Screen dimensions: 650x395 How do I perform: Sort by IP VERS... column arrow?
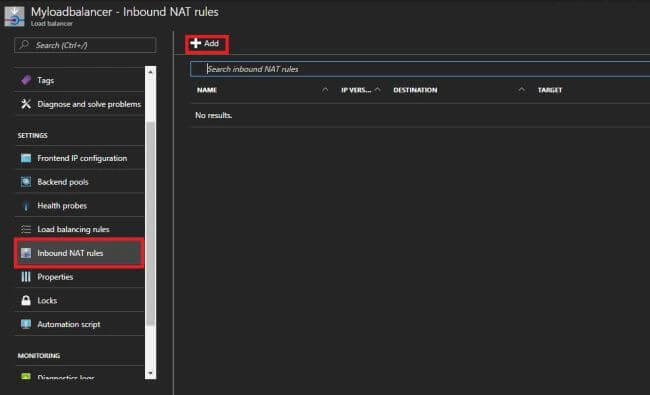(x=377, y=90)
